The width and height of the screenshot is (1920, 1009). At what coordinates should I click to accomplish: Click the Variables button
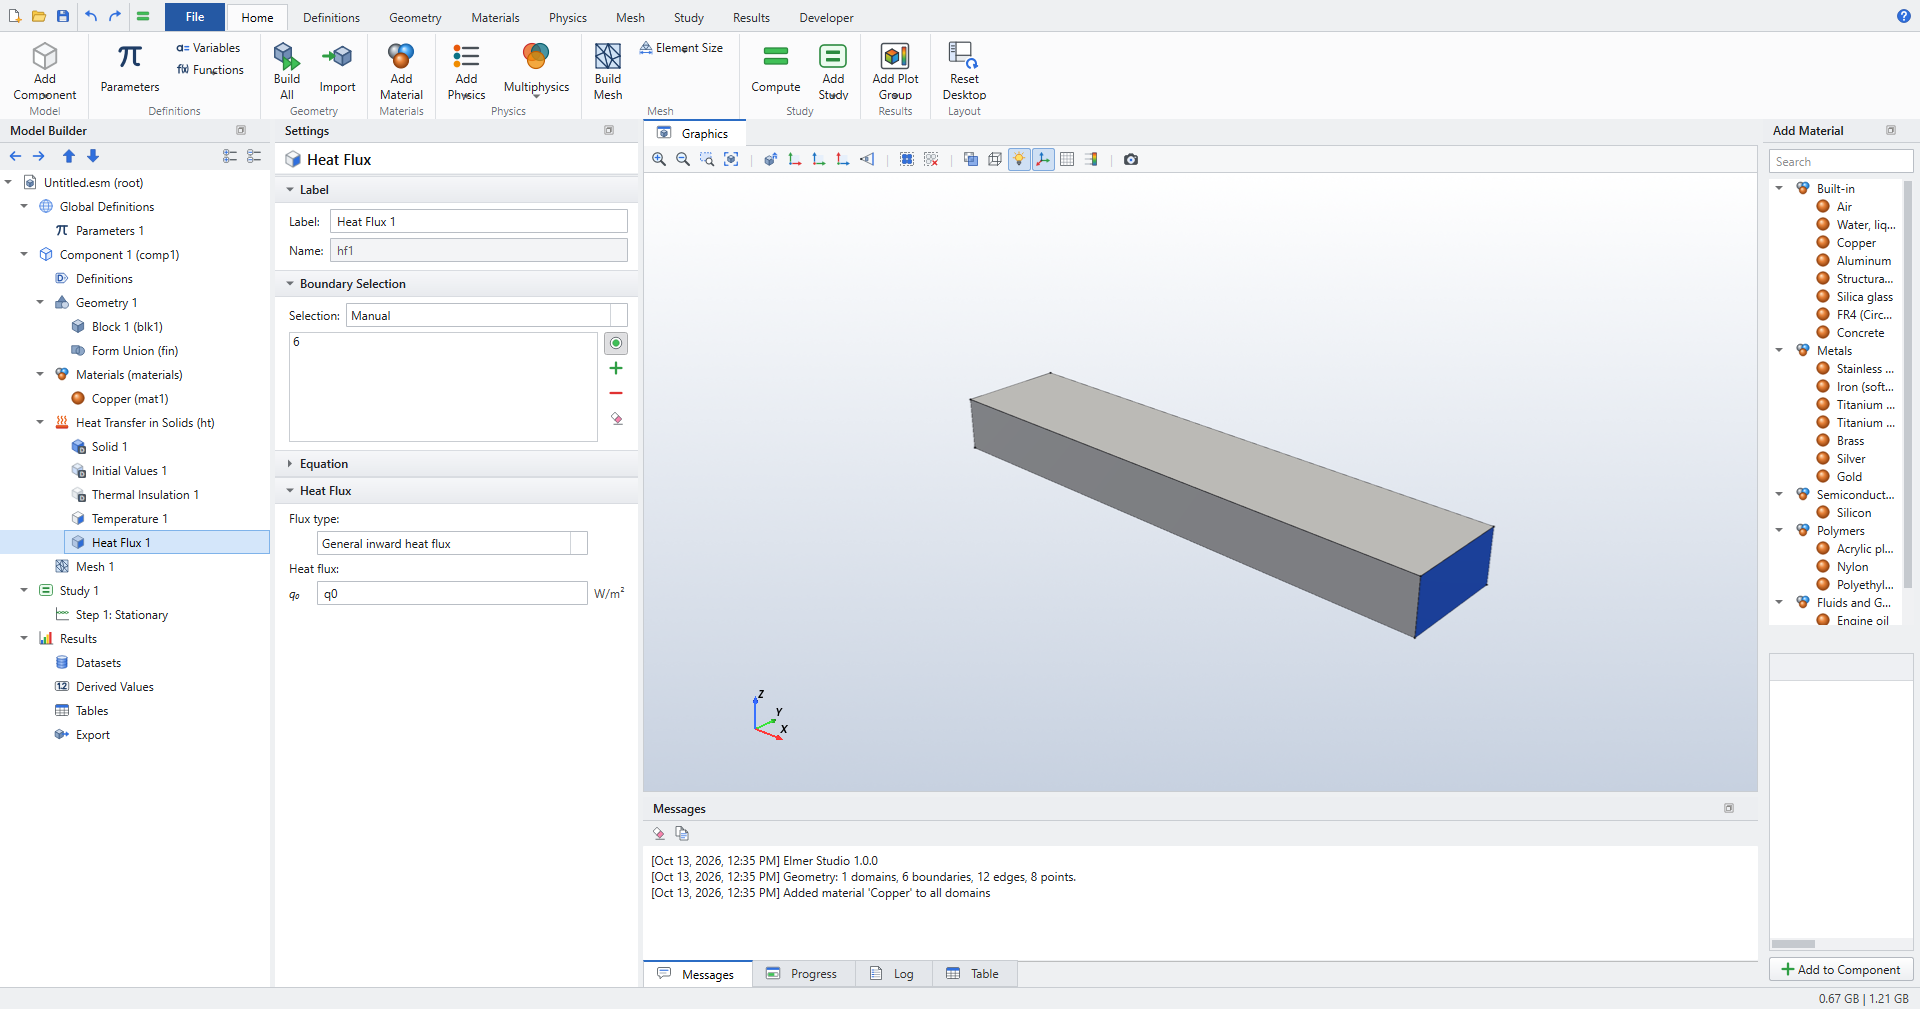[208, 48]
